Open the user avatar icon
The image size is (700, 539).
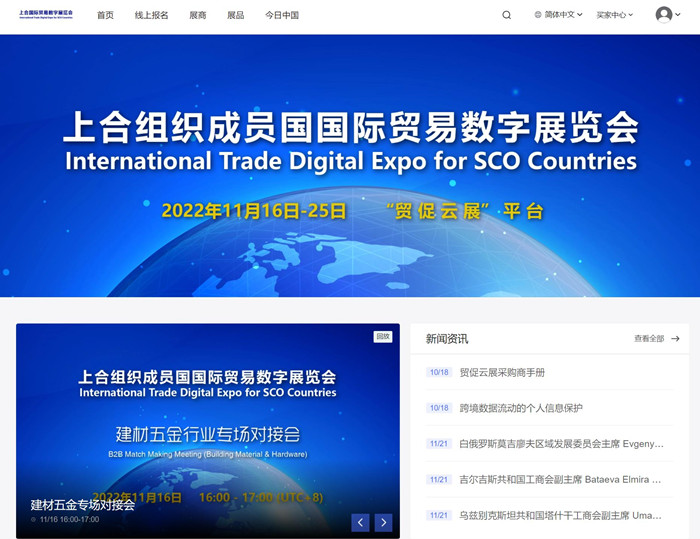[x=664, y=15]
